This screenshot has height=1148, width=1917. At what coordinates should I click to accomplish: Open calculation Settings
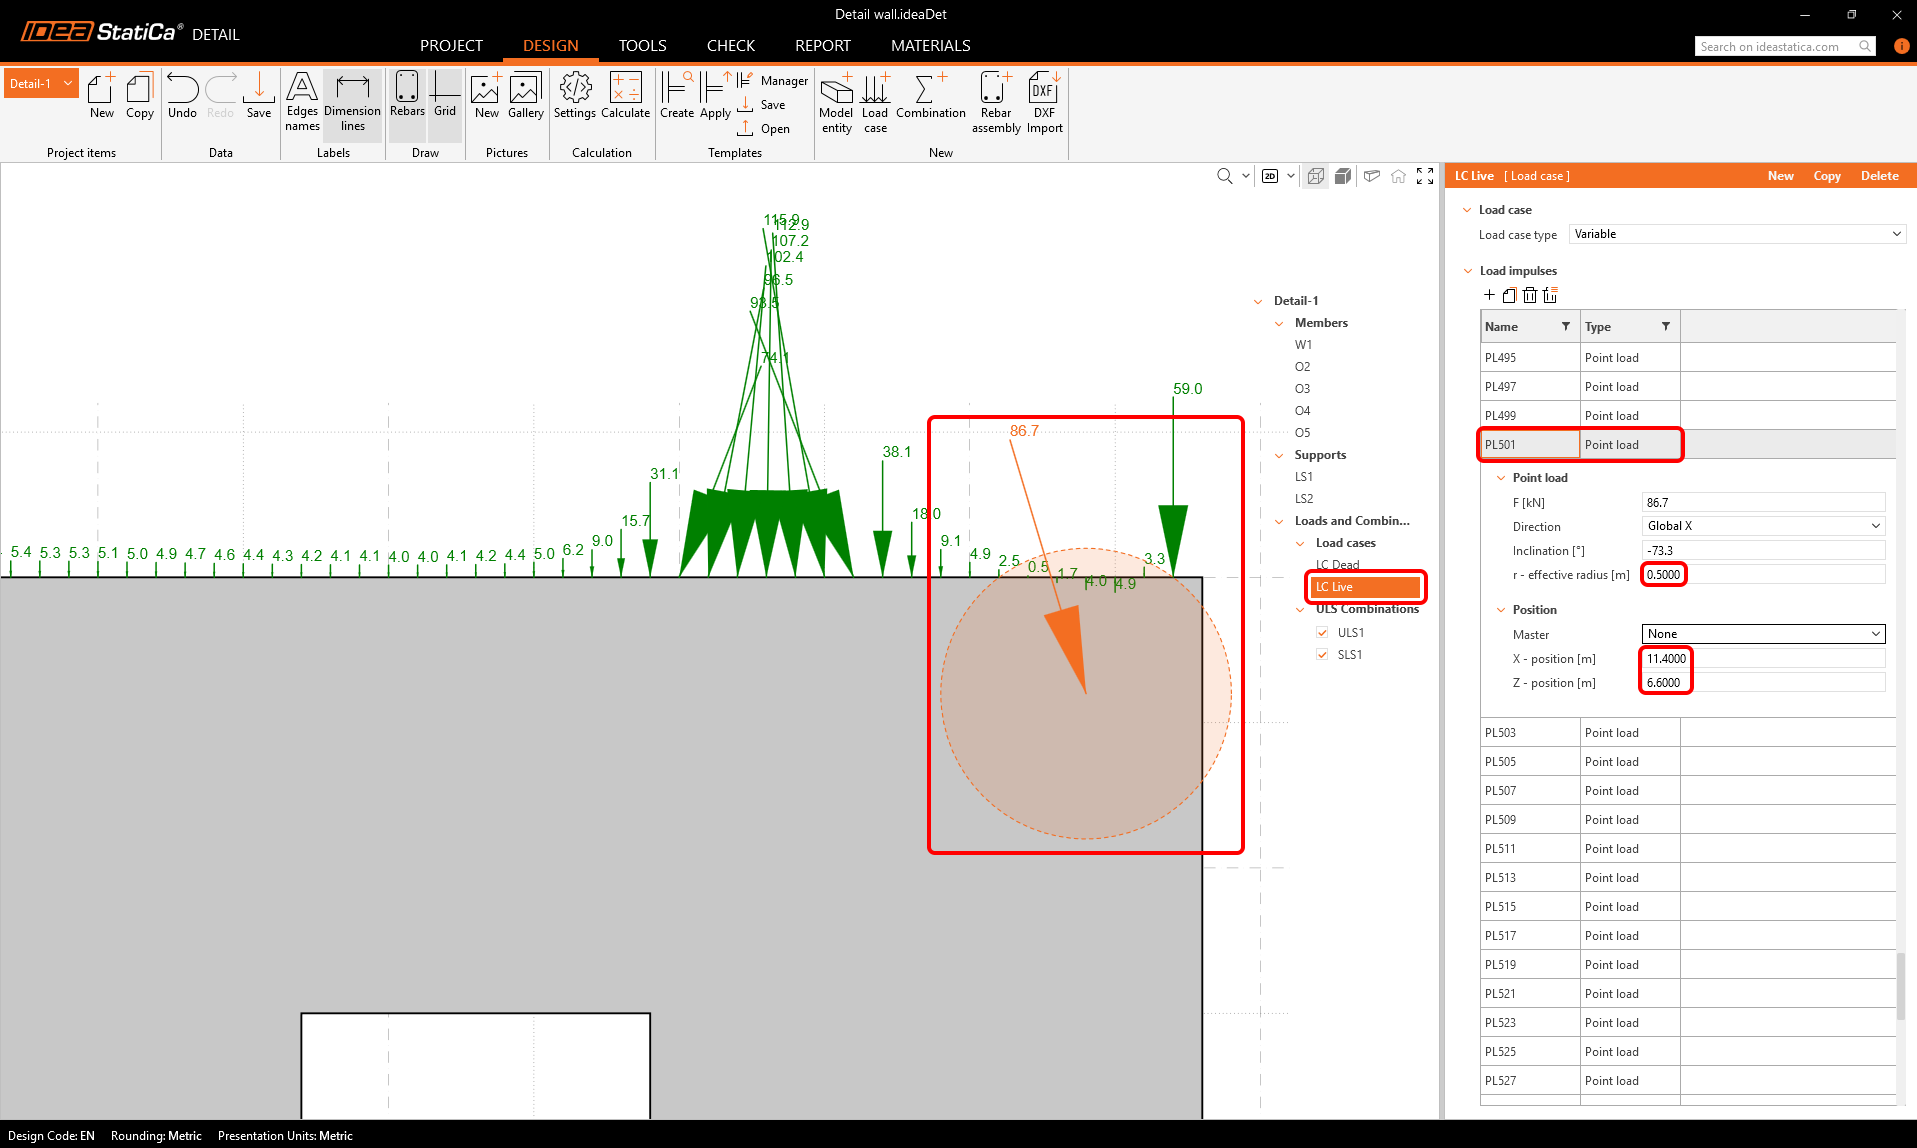575,96
